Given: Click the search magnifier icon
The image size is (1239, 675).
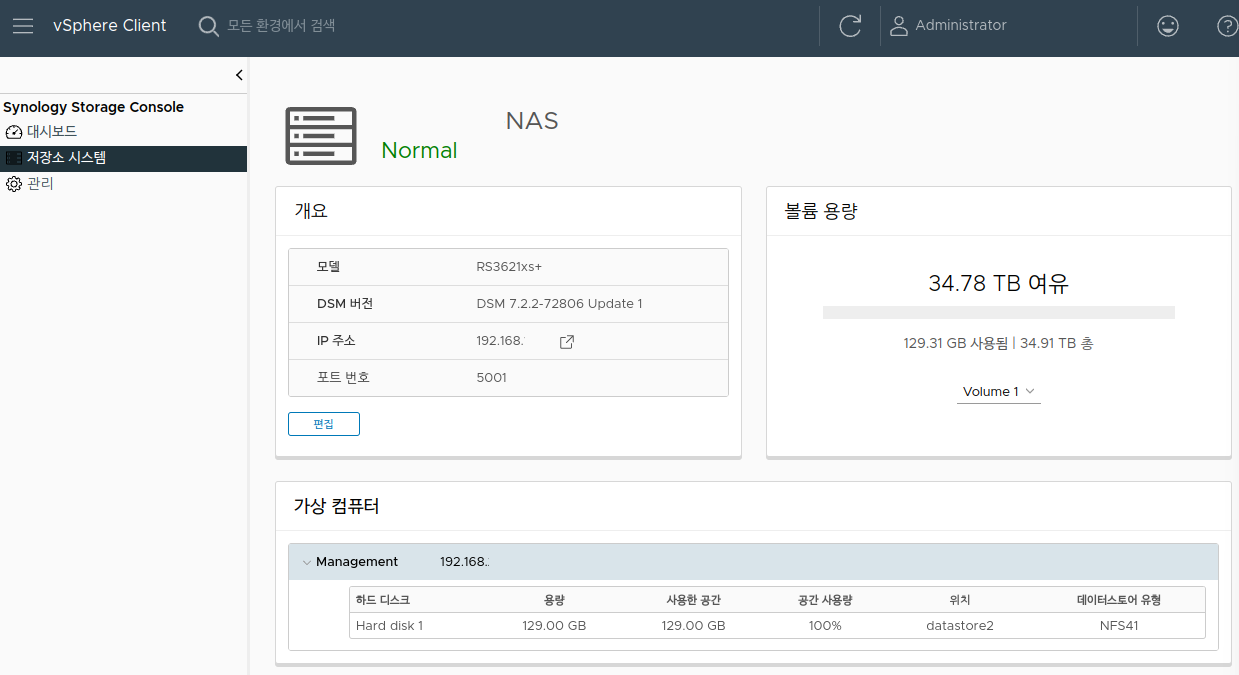Looking at the screenshot, I should 208,26.
